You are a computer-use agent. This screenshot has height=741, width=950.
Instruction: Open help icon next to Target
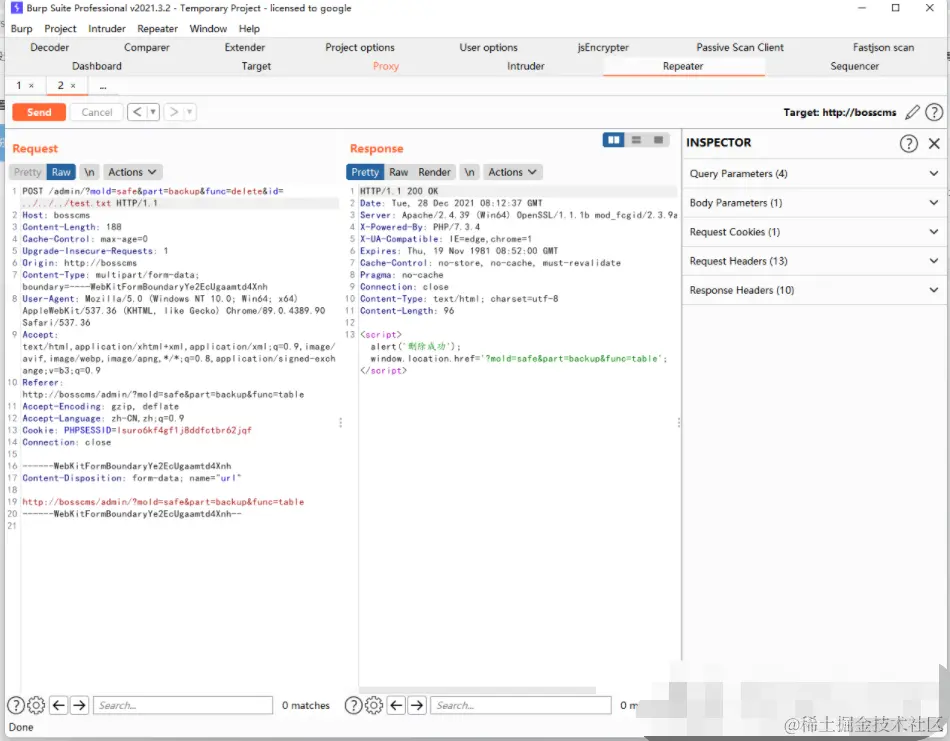click(x=934, y=112)
